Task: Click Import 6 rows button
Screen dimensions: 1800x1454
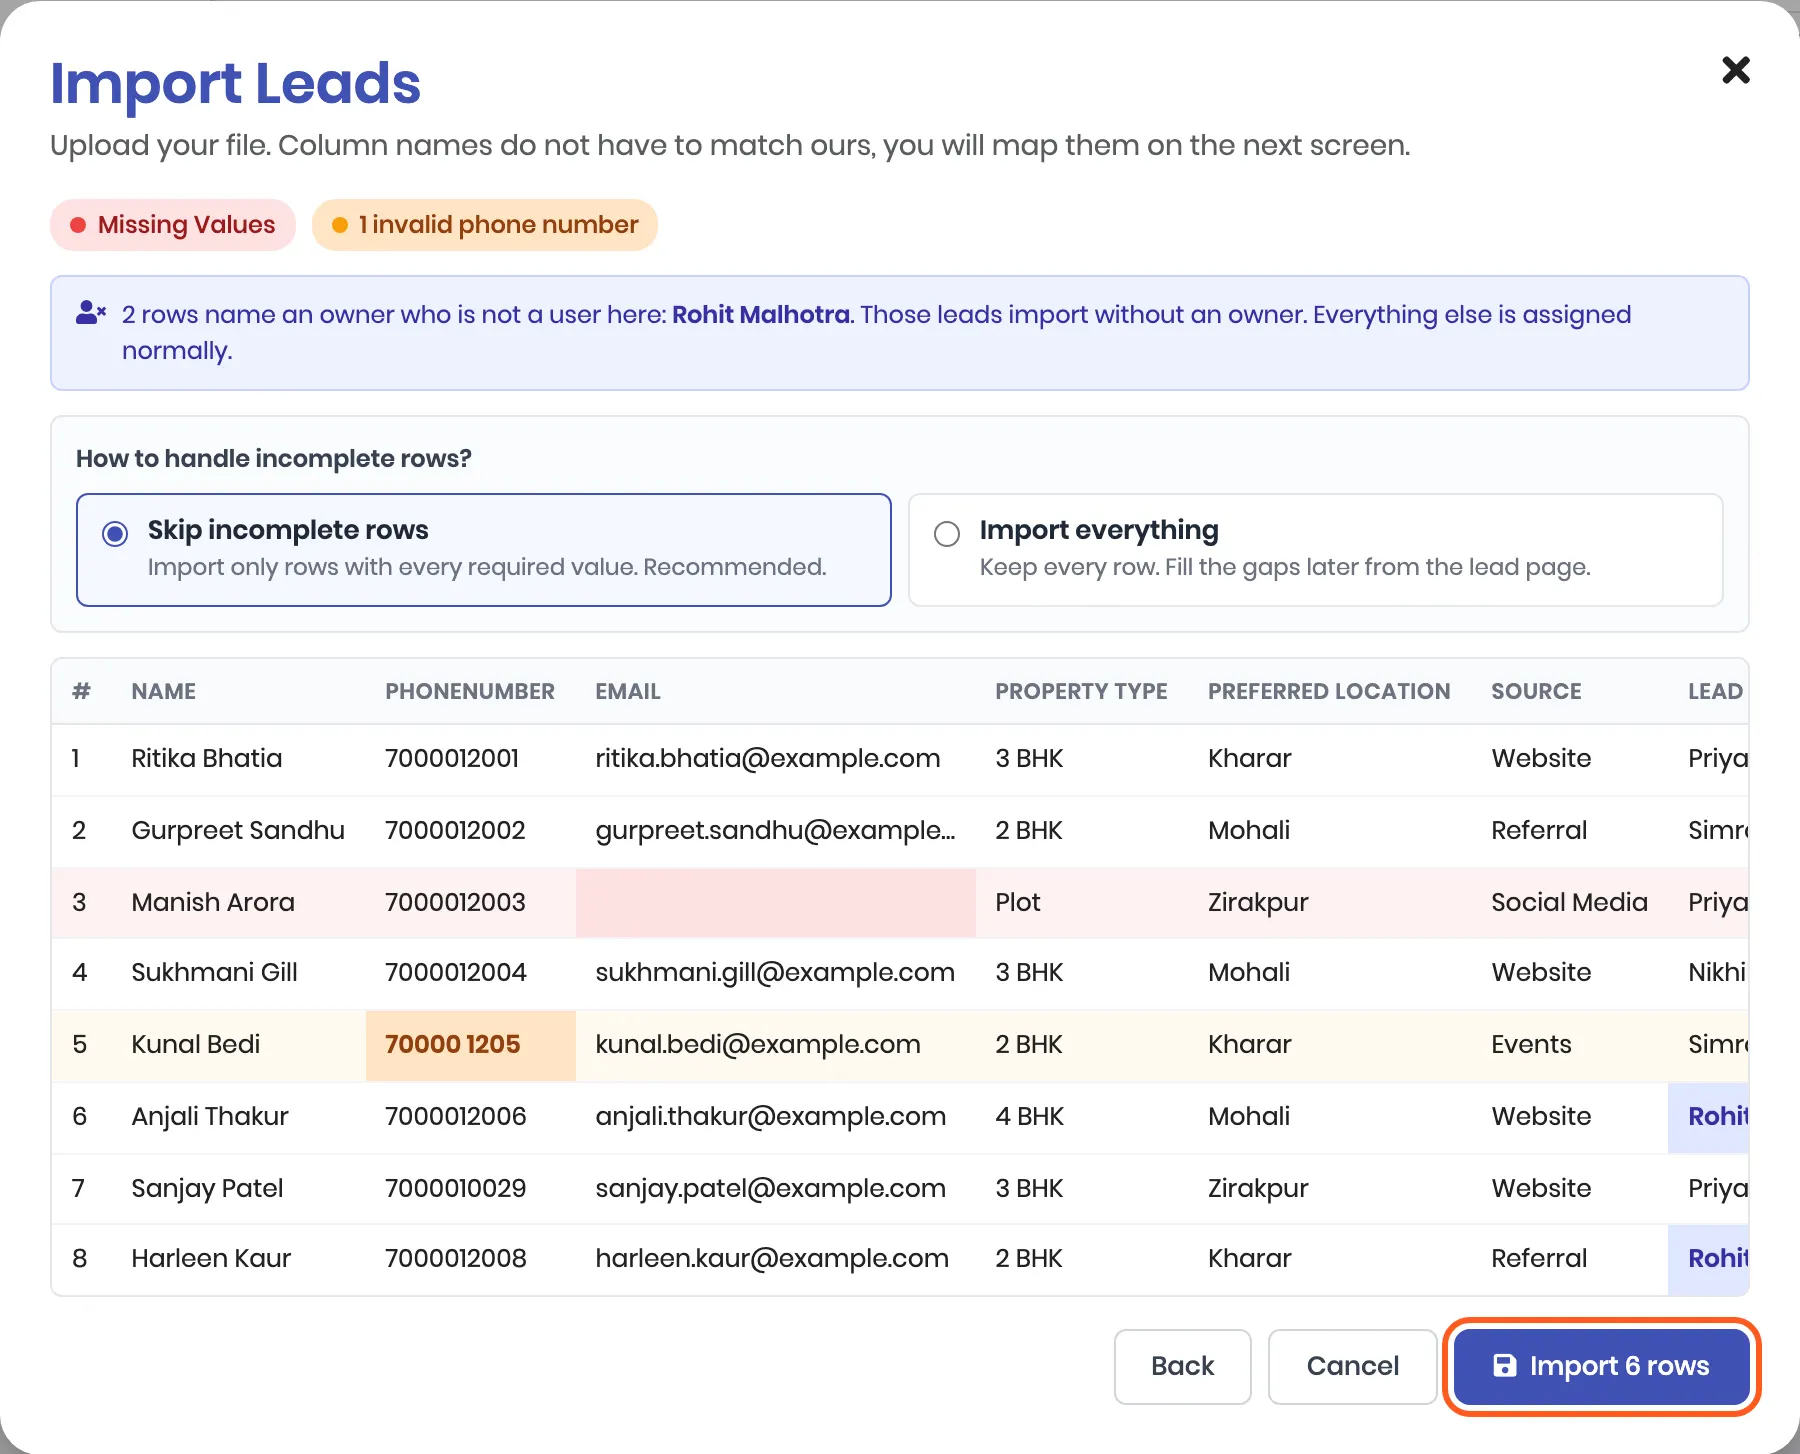Action: (x=1601, y=1366)
